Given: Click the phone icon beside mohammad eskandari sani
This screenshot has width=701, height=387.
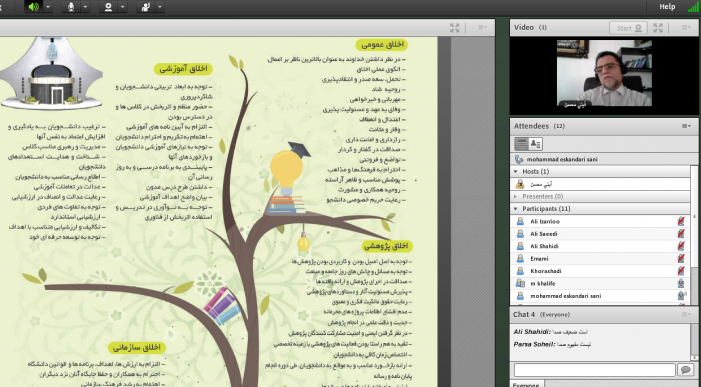Looking at the screenshot, I should (519, 159).
